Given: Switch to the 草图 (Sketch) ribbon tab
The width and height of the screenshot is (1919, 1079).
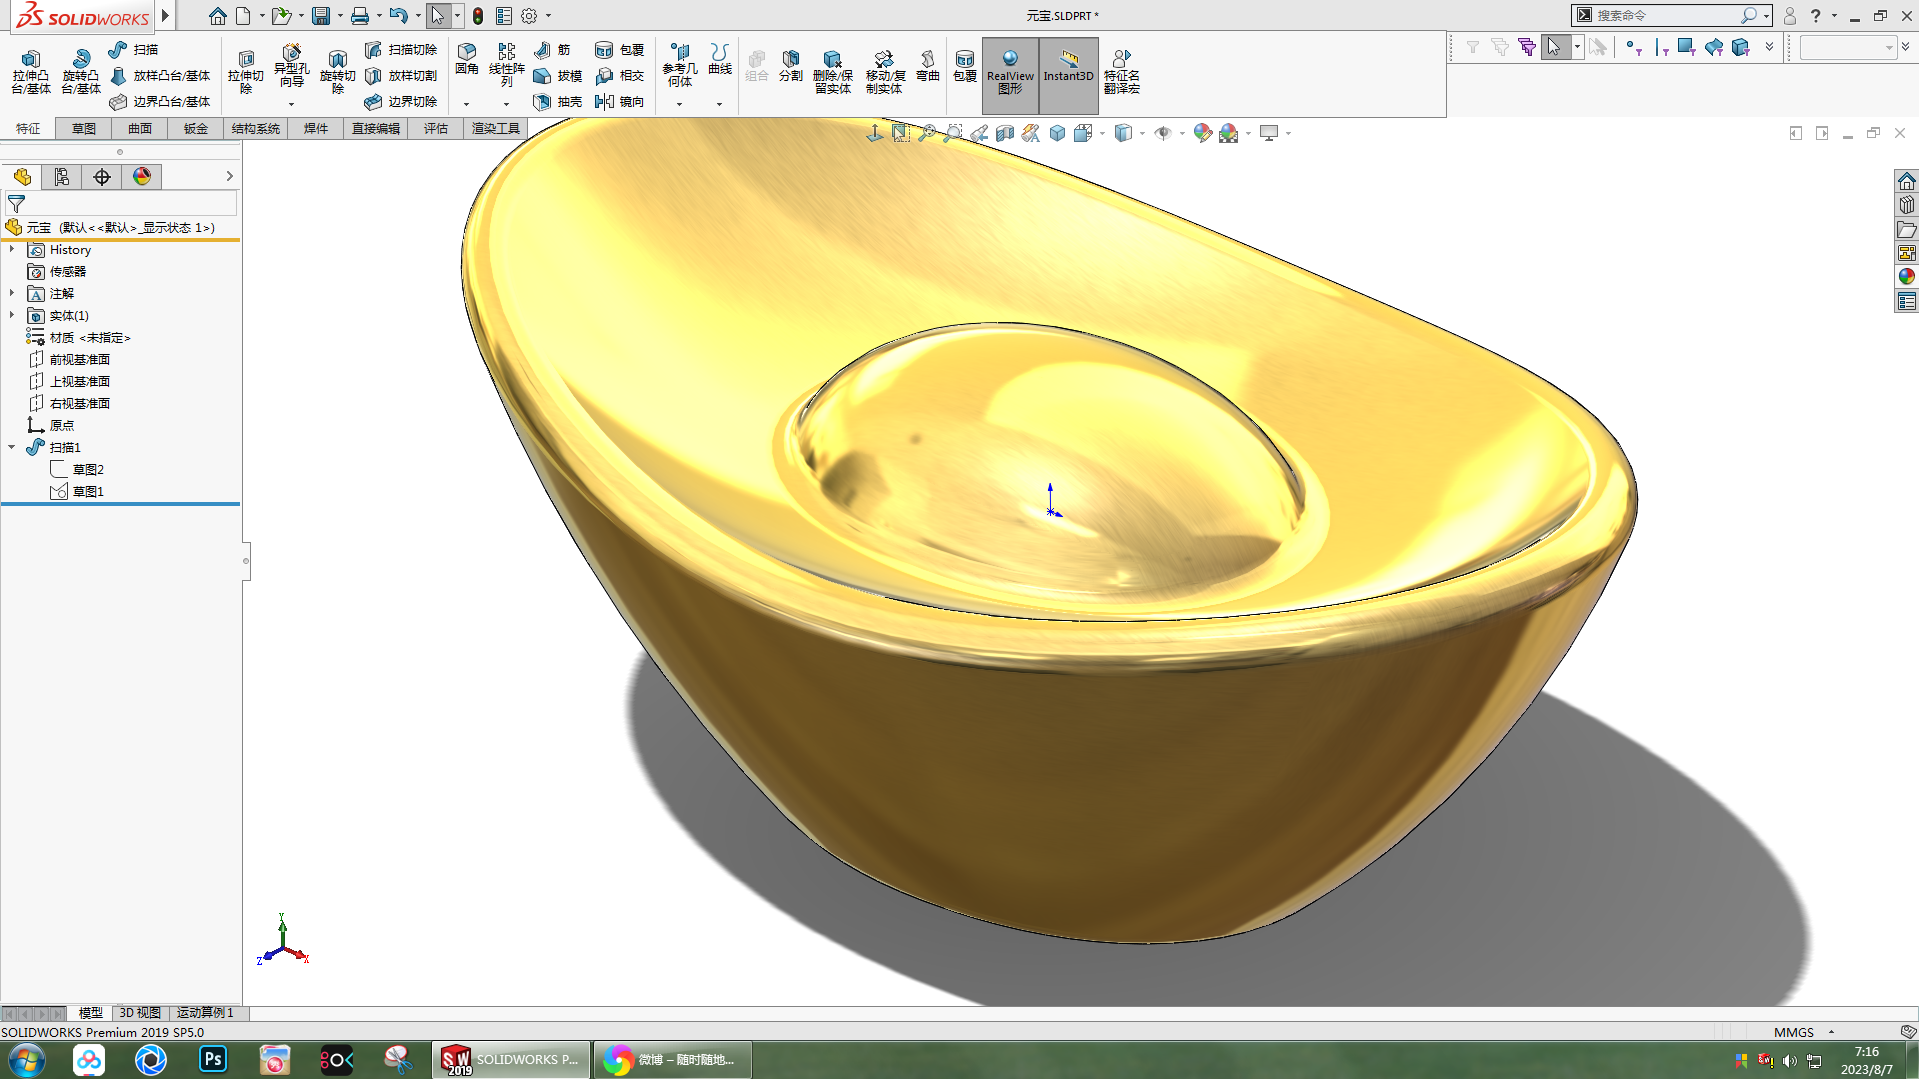Looking at the screenshot, I should [84, 128].
